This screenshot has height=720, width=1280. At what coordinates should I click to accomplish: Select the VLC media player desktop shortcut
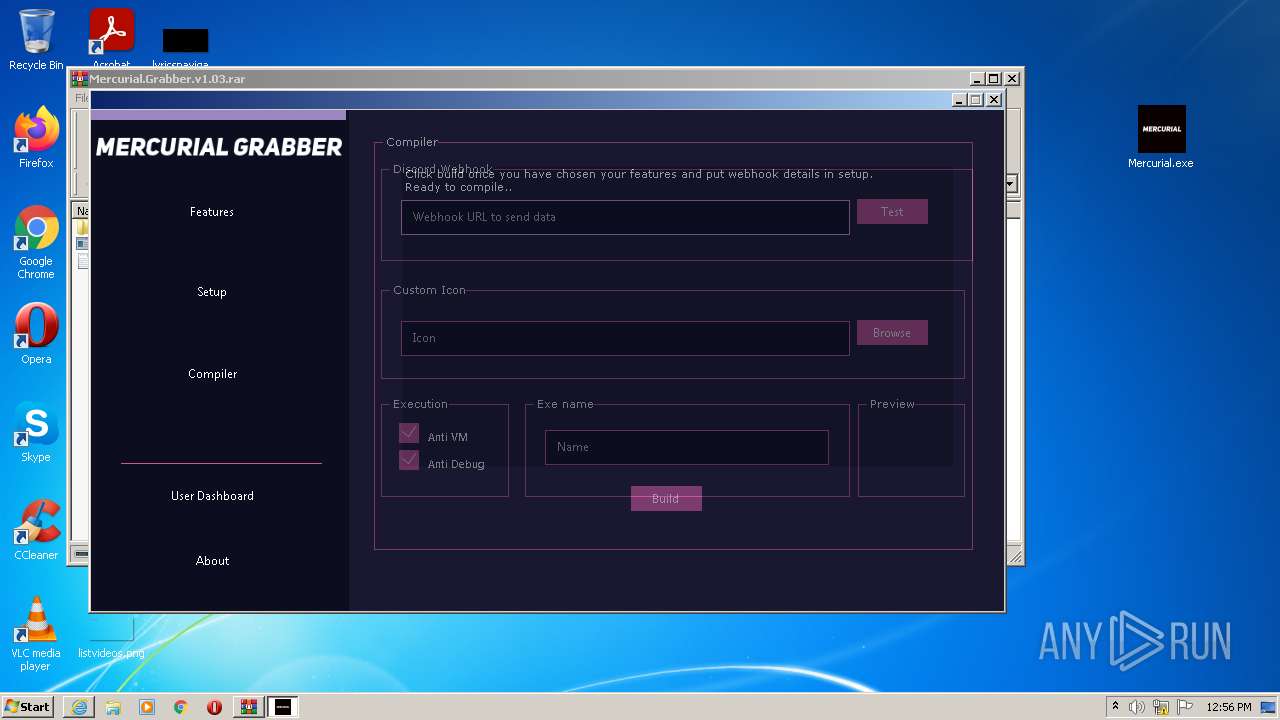(36, 634)
